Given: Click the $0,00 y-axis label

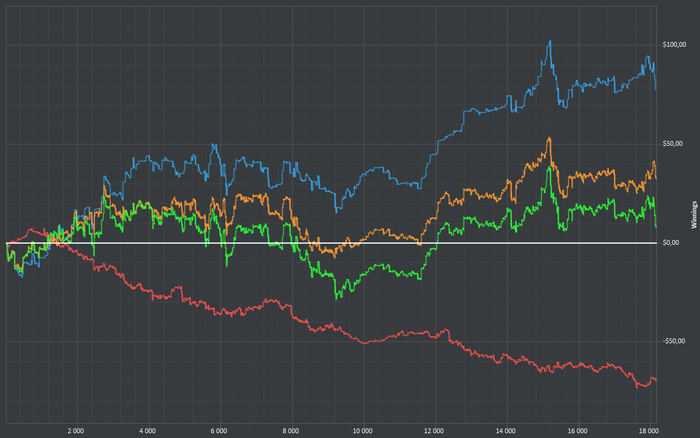Looking at the screenshot, I should (671, 243).
